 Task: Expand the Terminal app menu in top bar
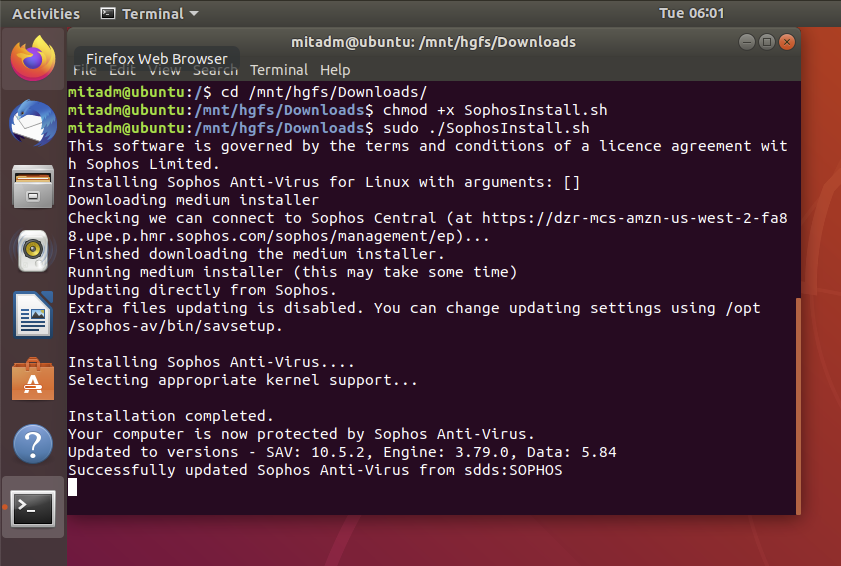150,13
